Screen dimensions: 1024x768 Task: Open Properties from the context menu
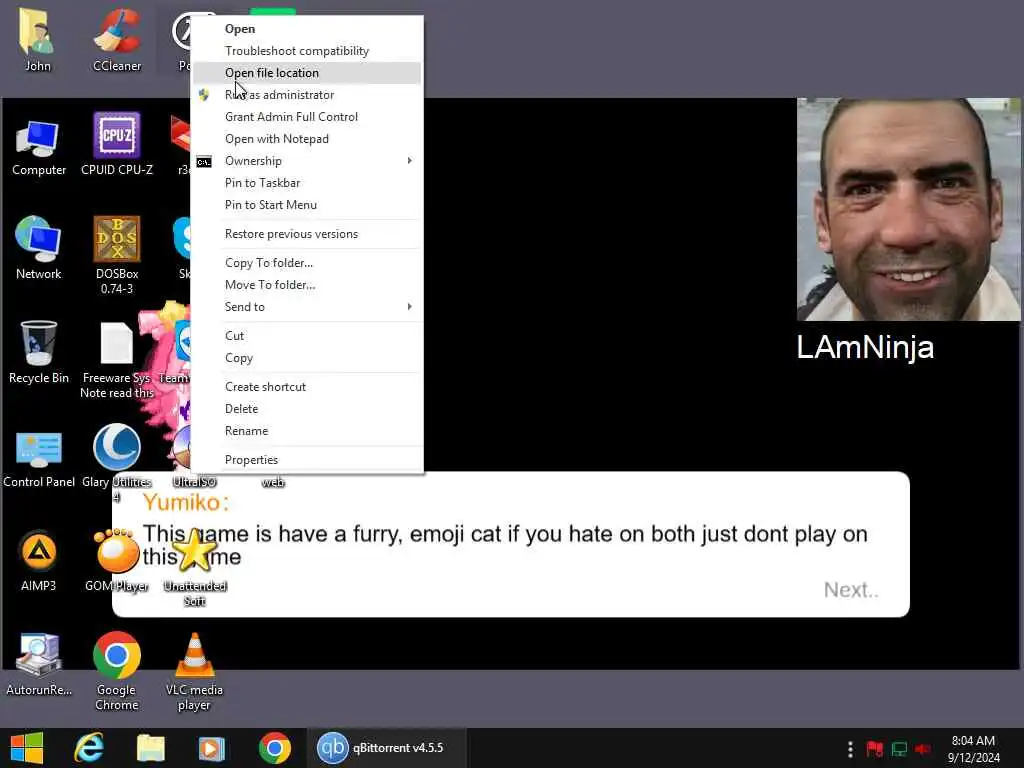(307, 460)
